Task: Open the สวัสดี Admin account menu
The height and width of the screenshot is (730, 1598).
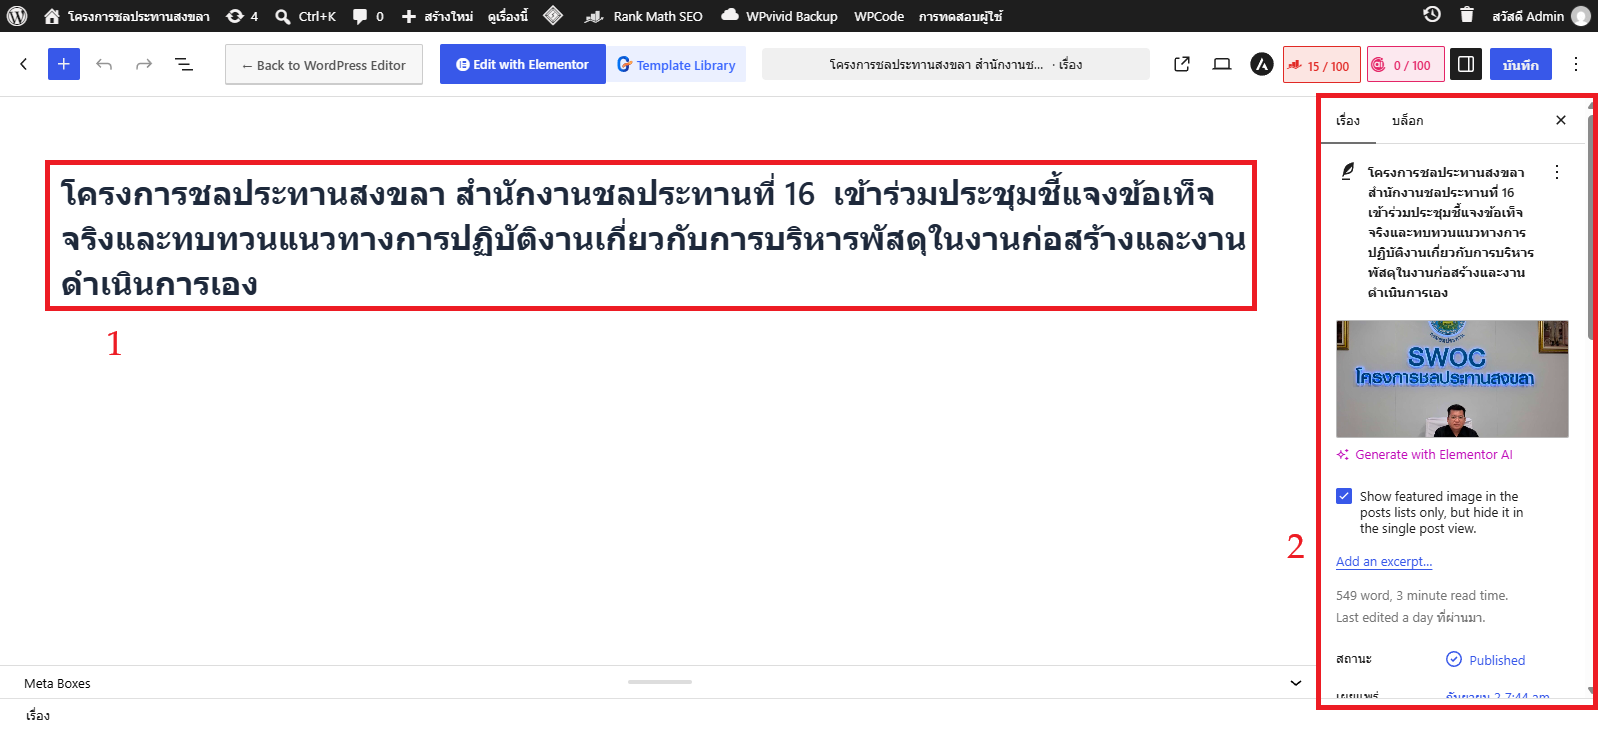Action: click(x=1540, y=16)
